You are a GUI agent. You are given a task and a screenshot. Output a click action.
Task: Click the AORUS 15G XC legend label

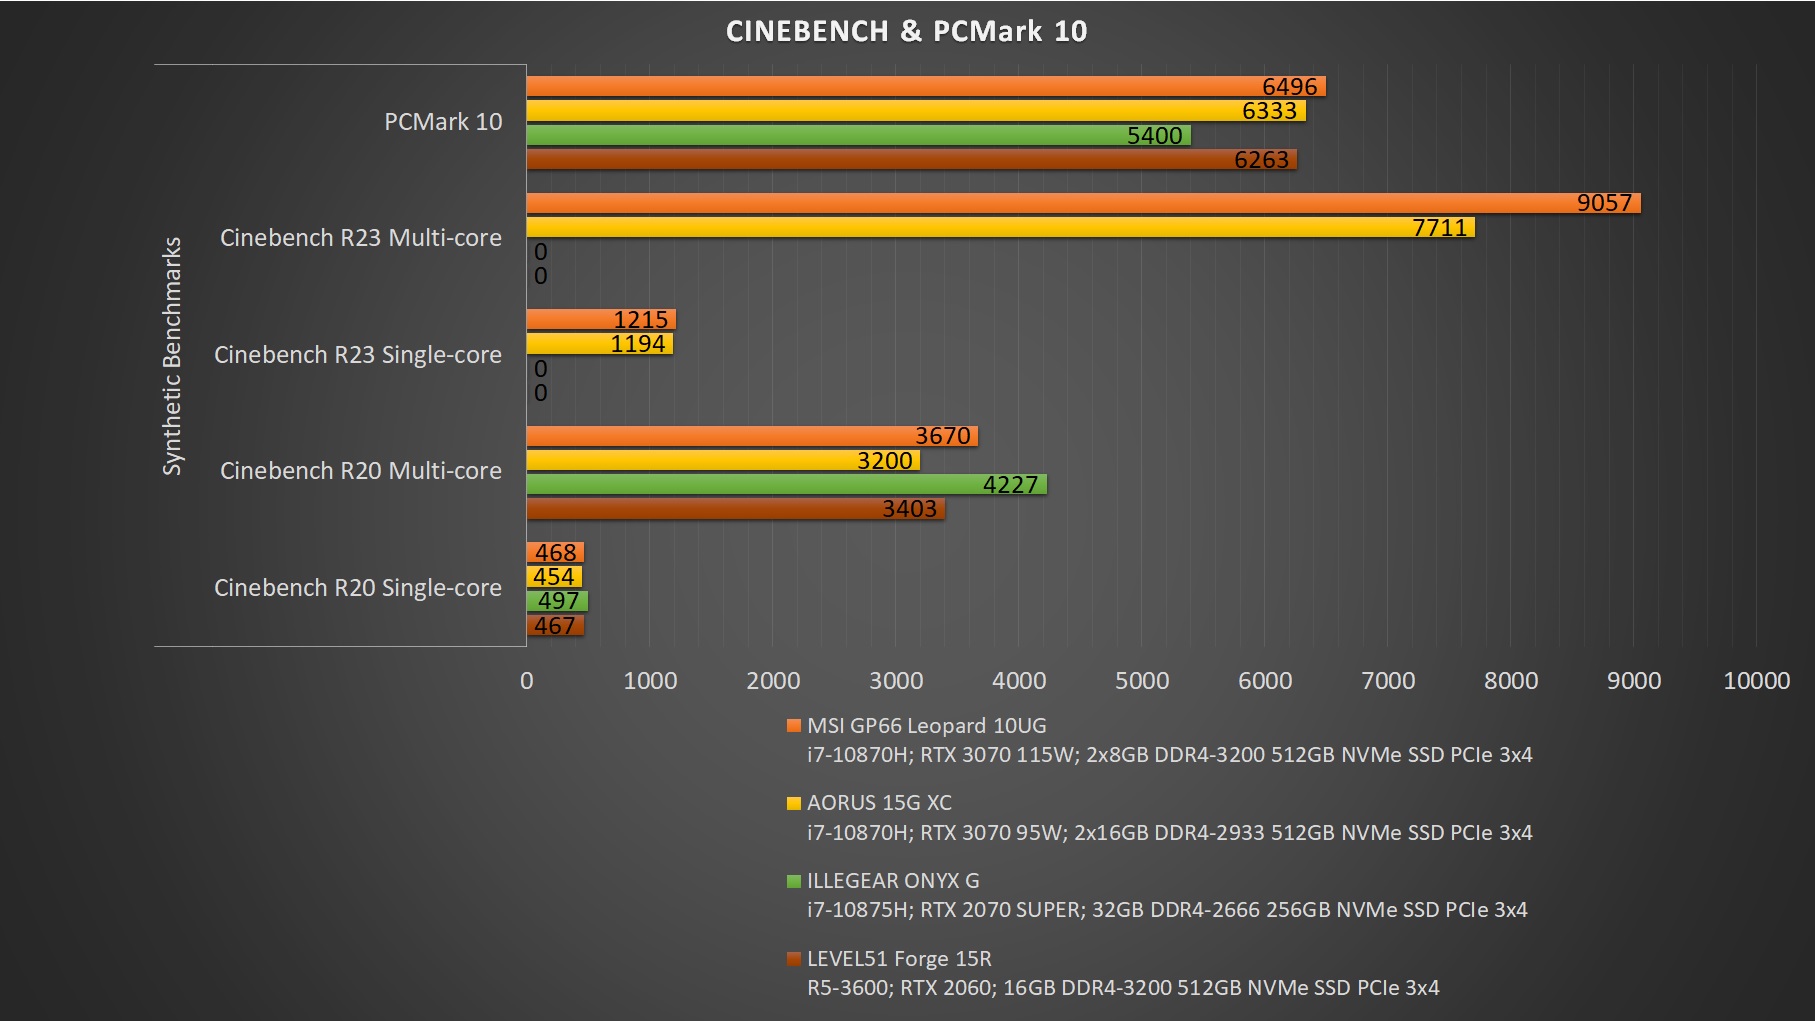(x=880, y=803)
